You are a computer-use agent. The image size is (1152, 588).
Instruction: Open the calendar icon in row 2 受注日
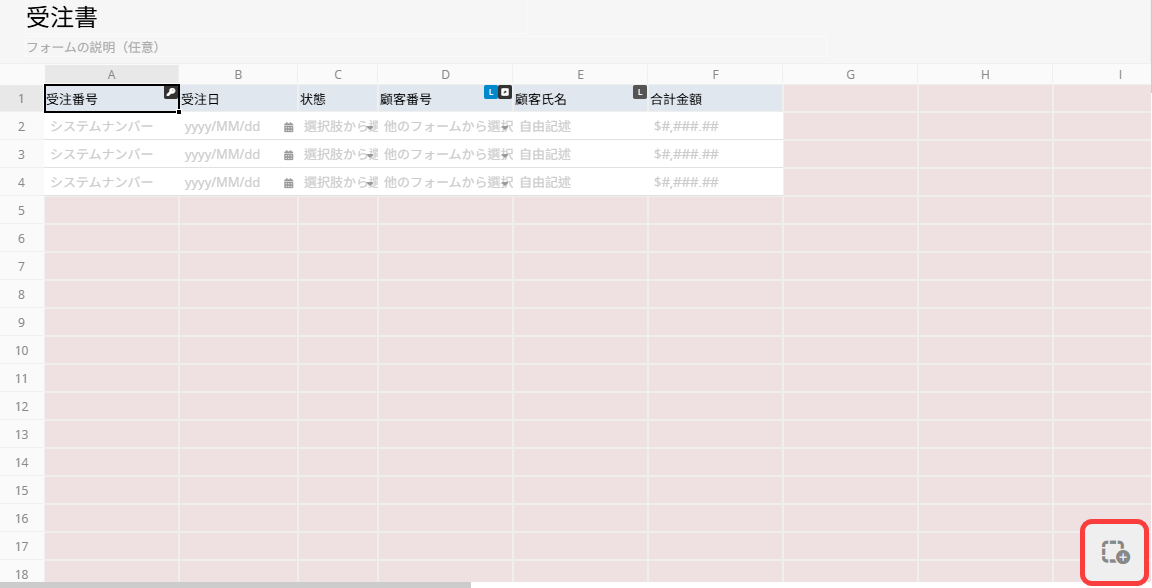[x=288, y=127]
